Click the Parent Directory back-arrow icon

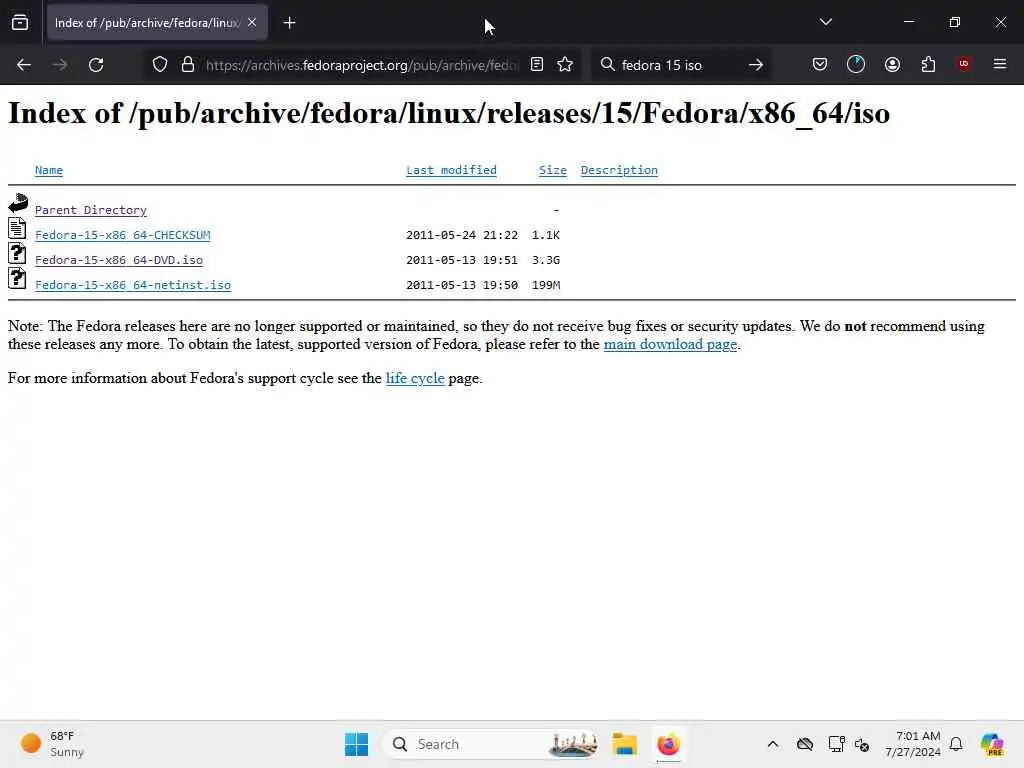pos(18,202)
